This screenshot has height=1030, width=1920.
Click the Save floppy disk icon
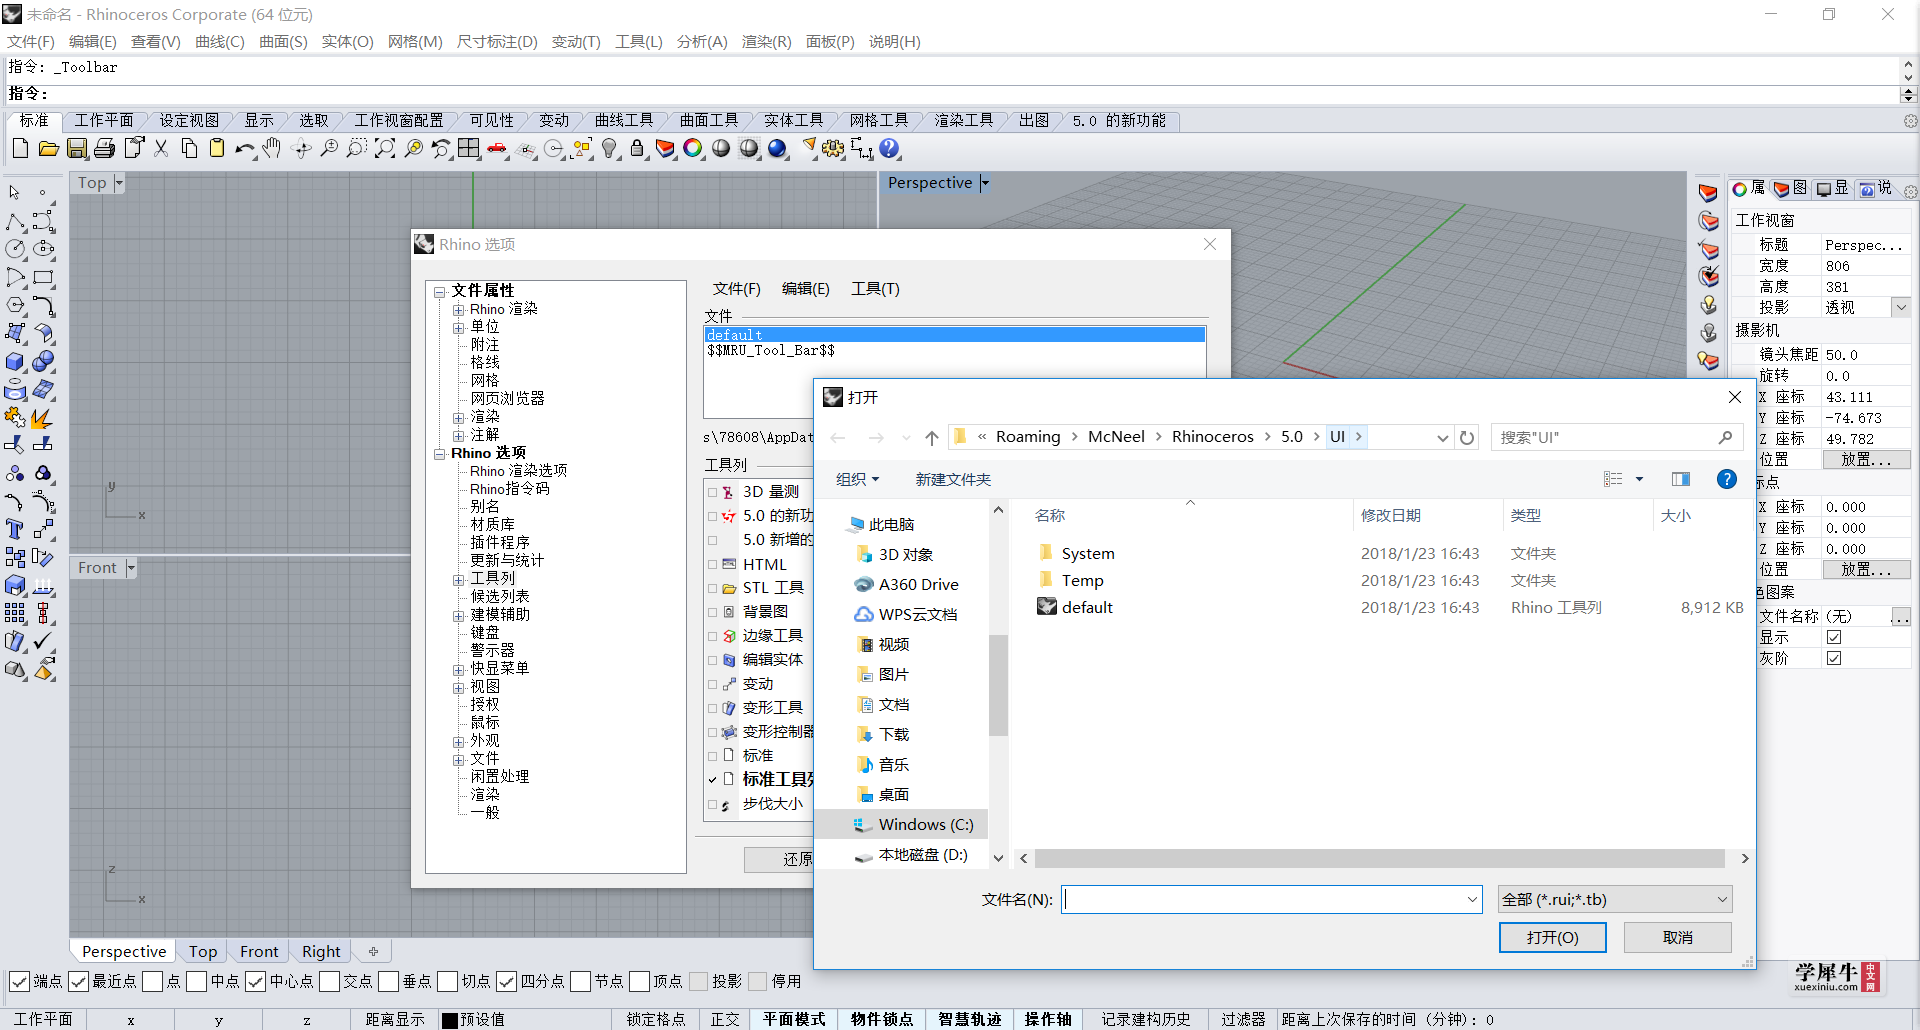[77, 149]
